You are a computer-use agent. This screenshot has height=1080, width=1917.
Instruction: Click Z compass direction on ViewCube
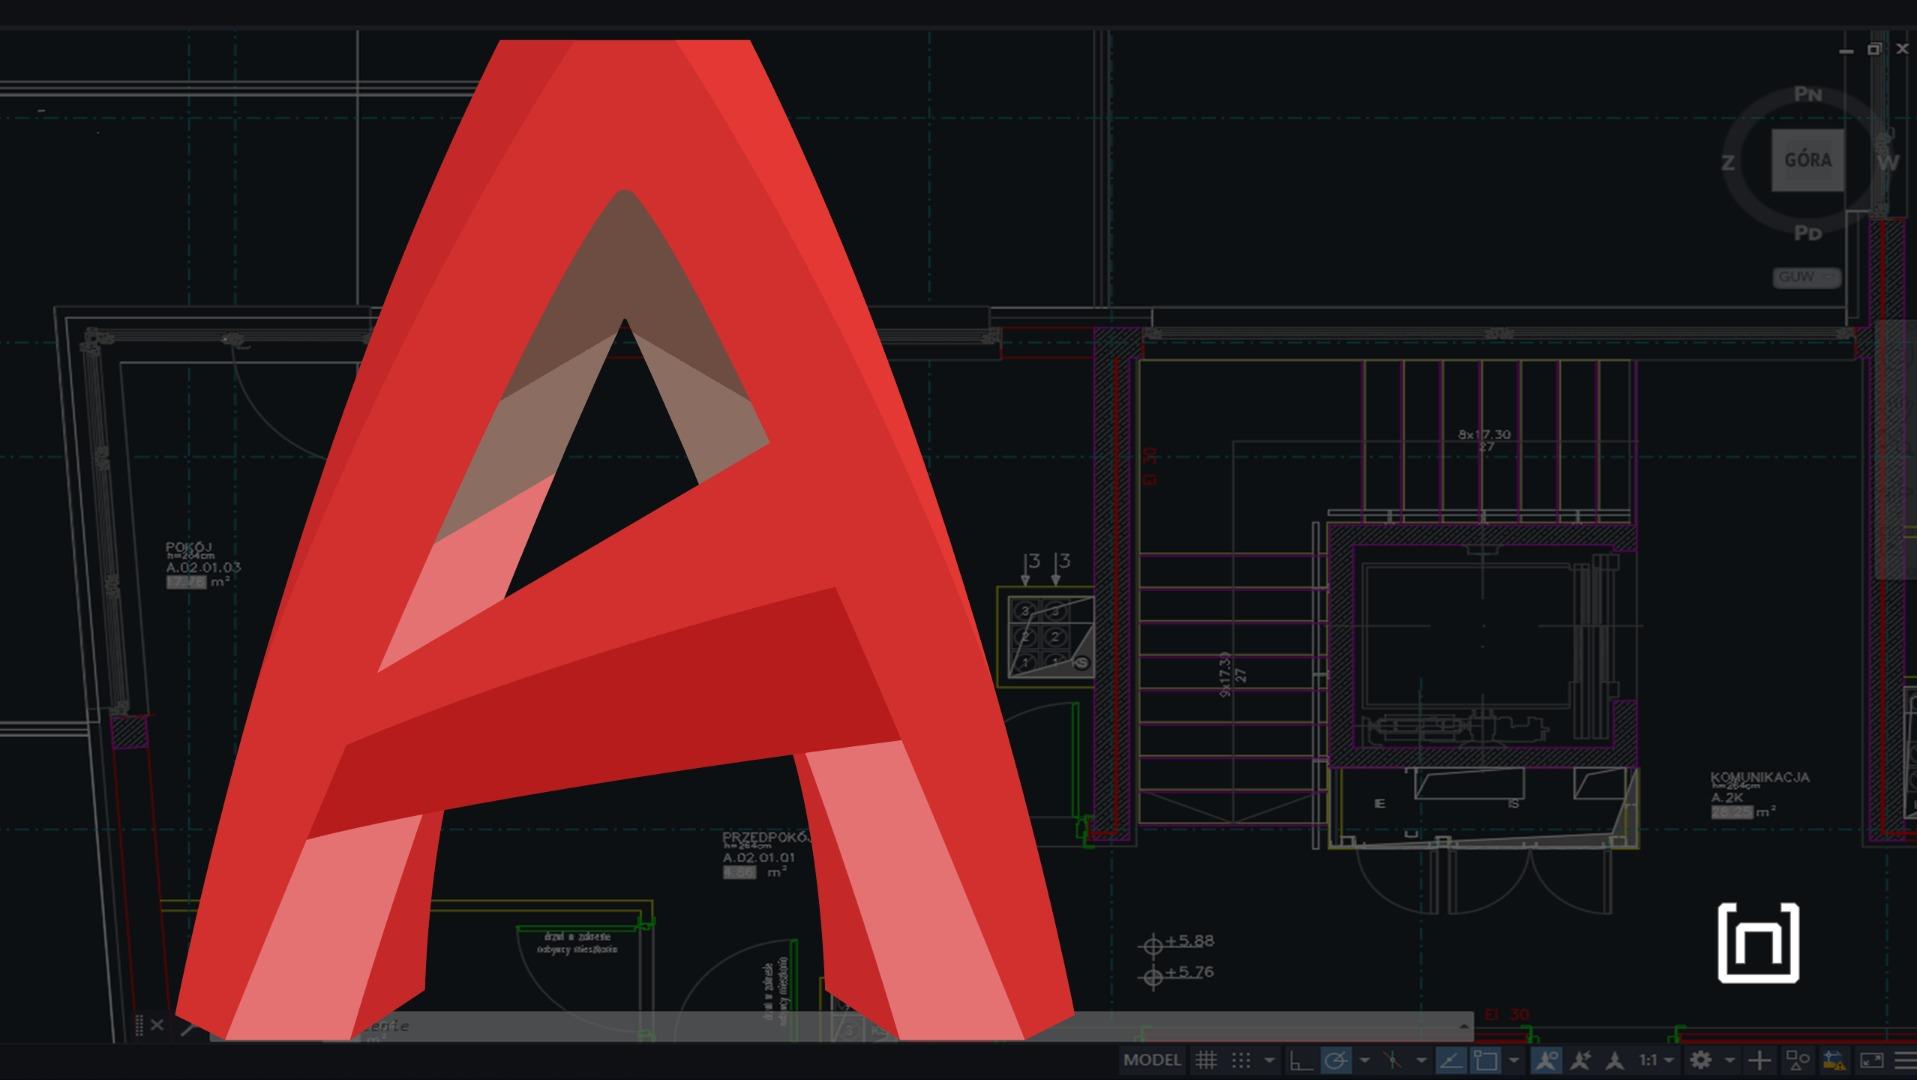(1728, 162)
